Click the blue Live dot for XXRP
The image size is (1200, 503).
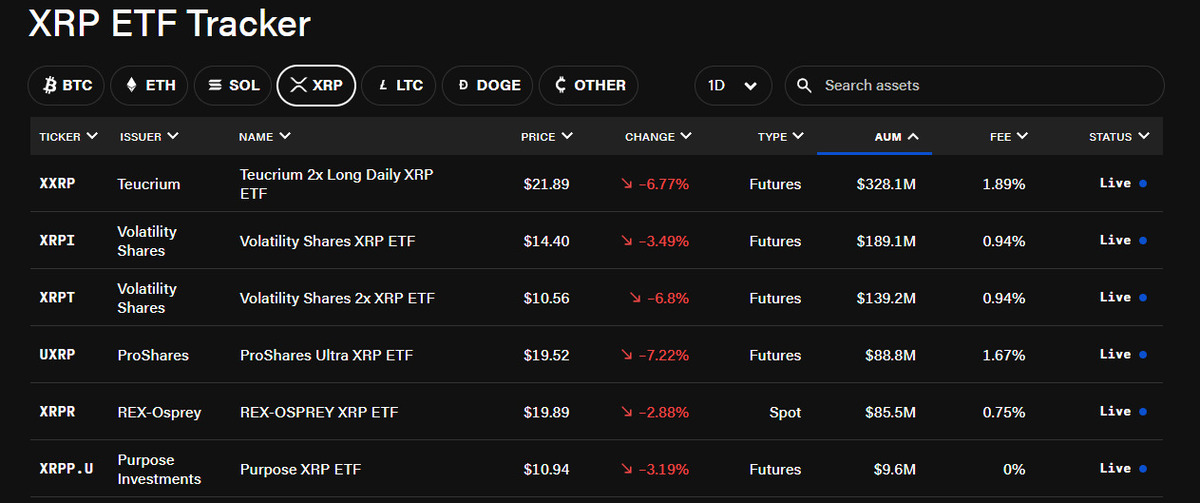tap(1143, 184)
